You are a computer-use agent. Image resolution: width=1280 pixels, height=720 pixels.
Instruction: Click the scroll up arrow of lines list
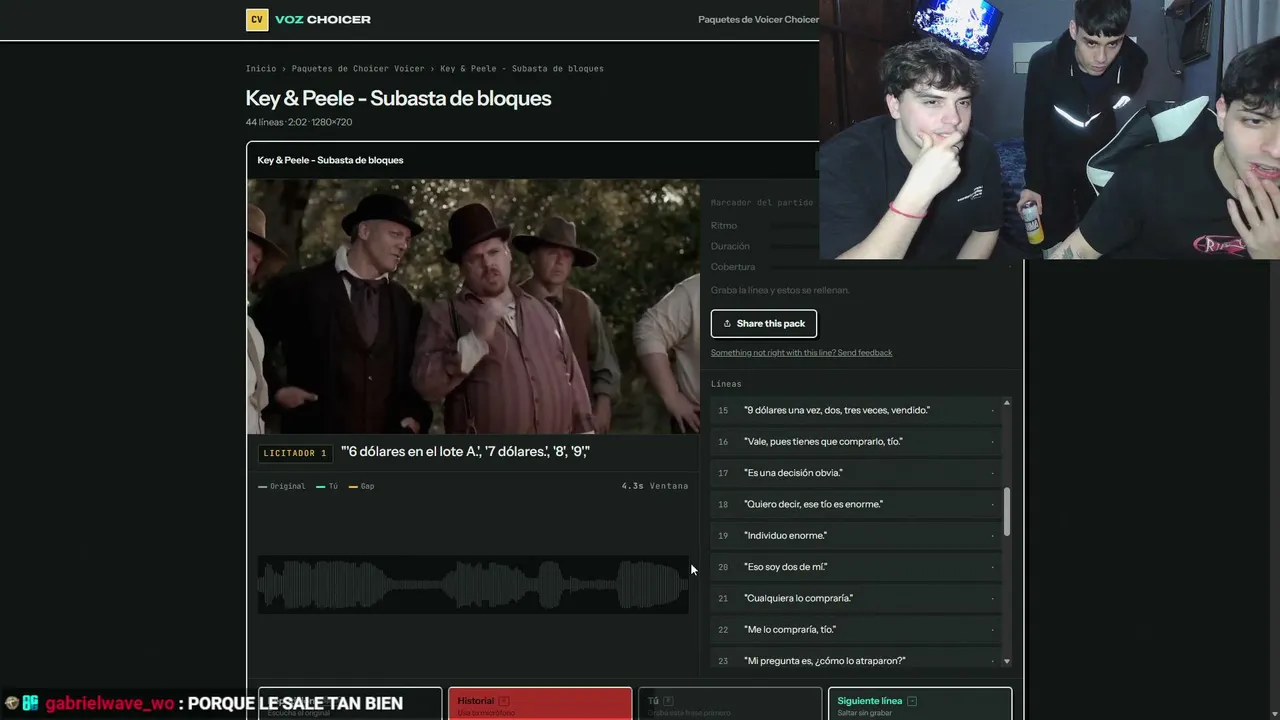point(1006,403)
